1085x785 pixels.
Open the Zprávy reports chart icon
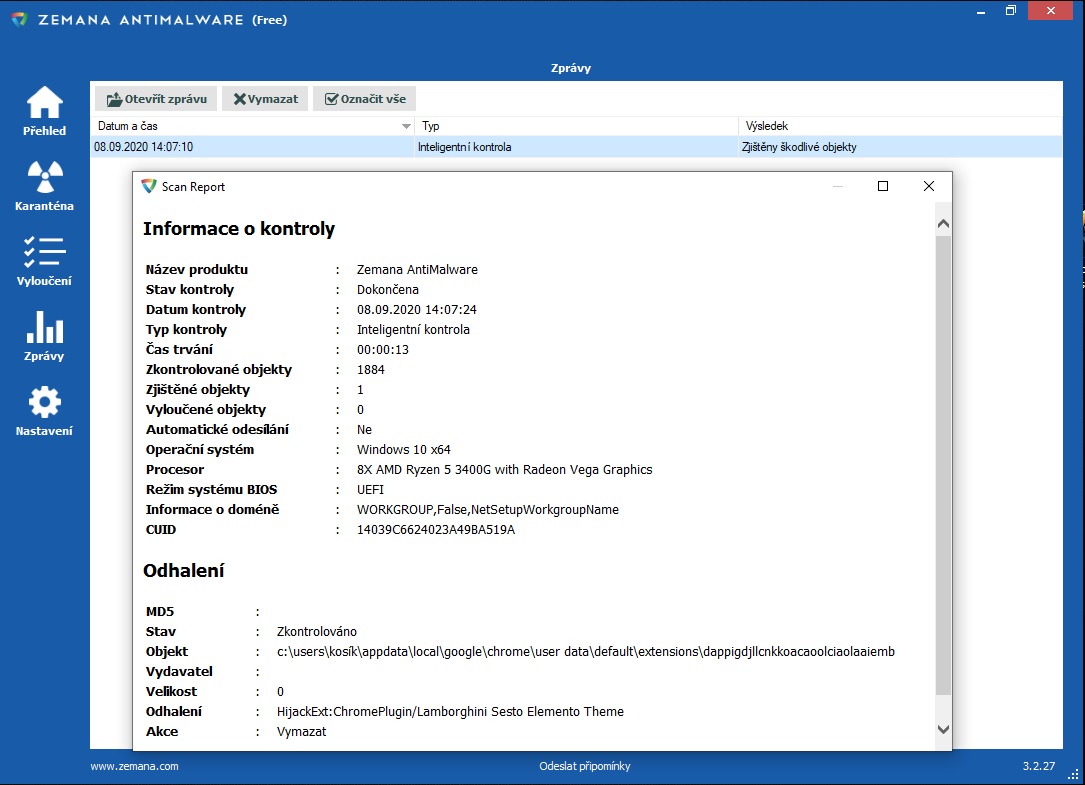click(x=44, y=328)
